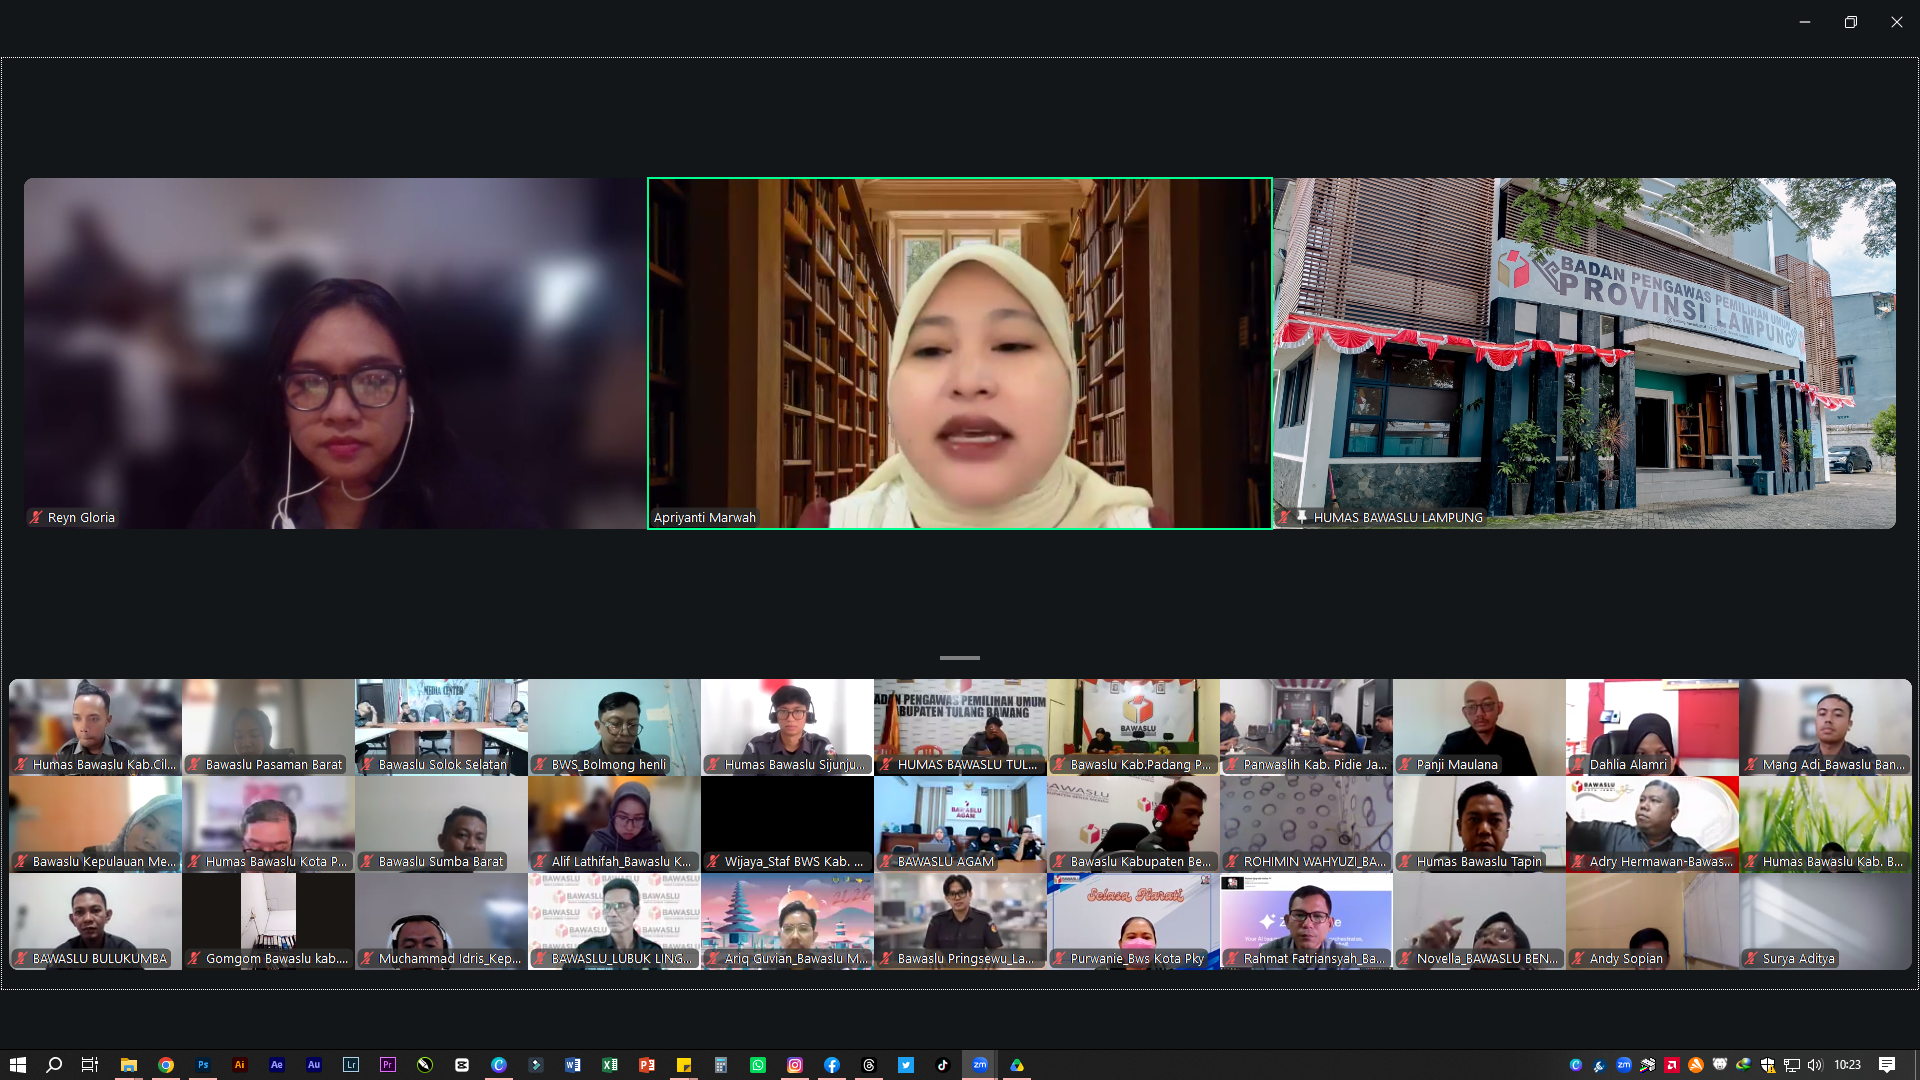
Task: Open Canva from the taskbar
Action: (499, 1065)
